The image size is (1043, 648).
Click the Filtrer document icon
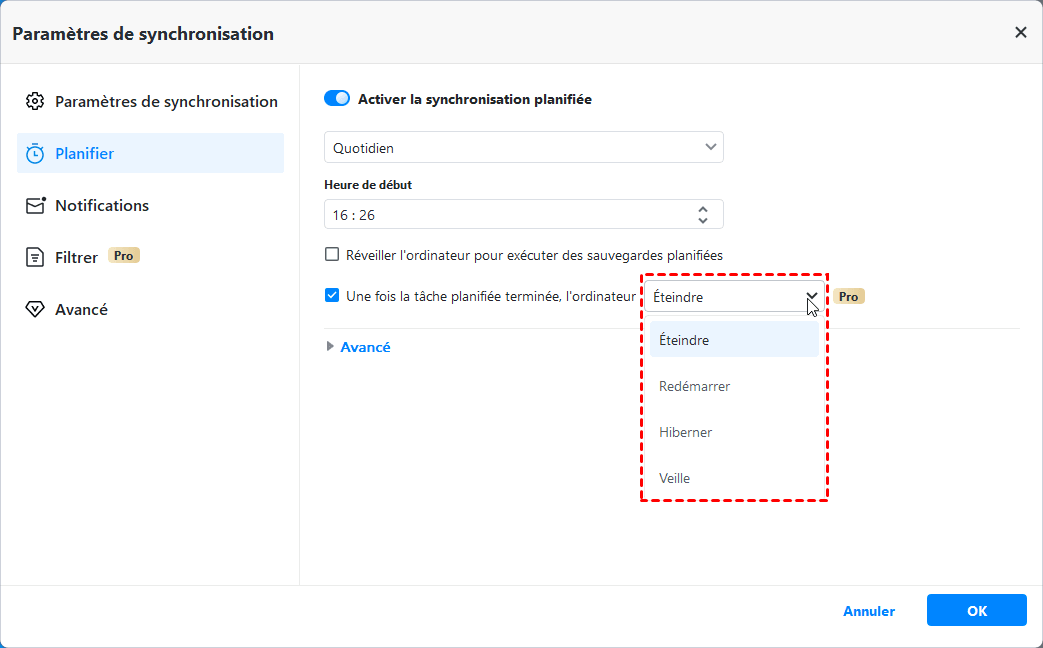coord(35,257)
